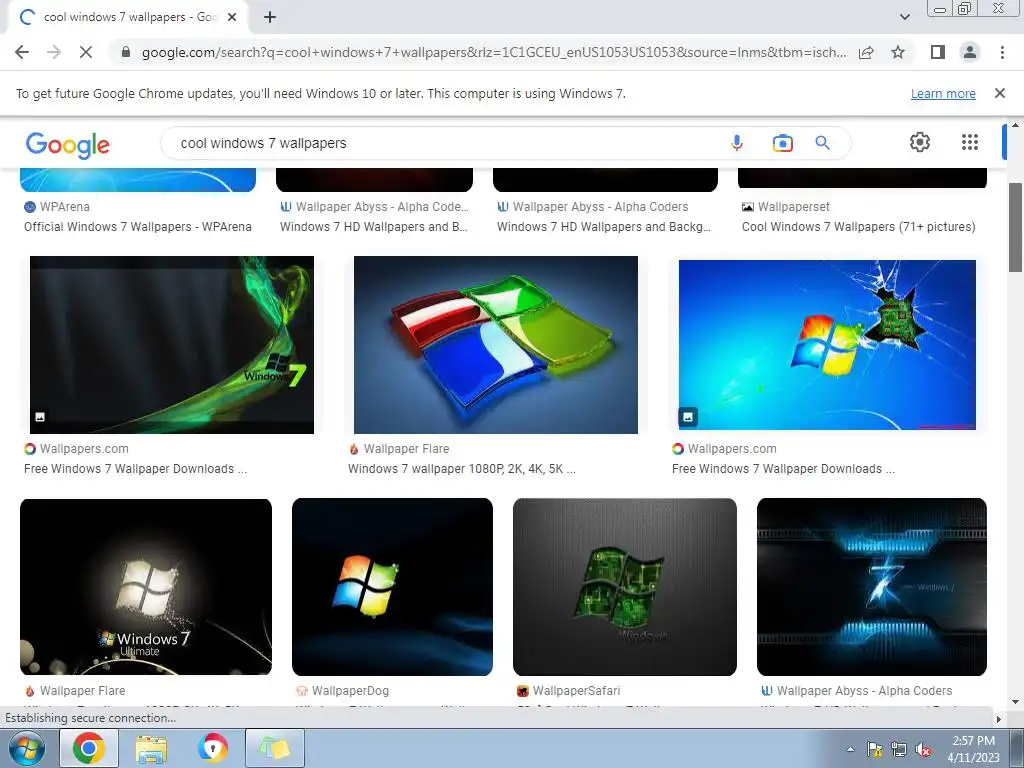Bookmark this page with the star
This screenshot has height=768, width=1024.
tap(898, 52)
